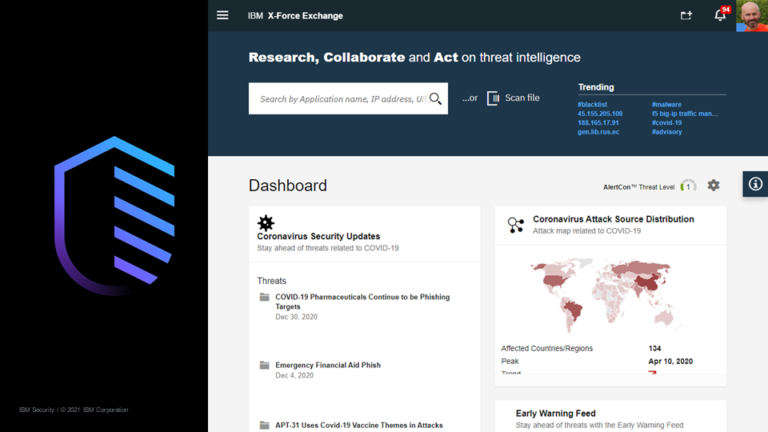Open the user profile avatar

tap(752, 16)
